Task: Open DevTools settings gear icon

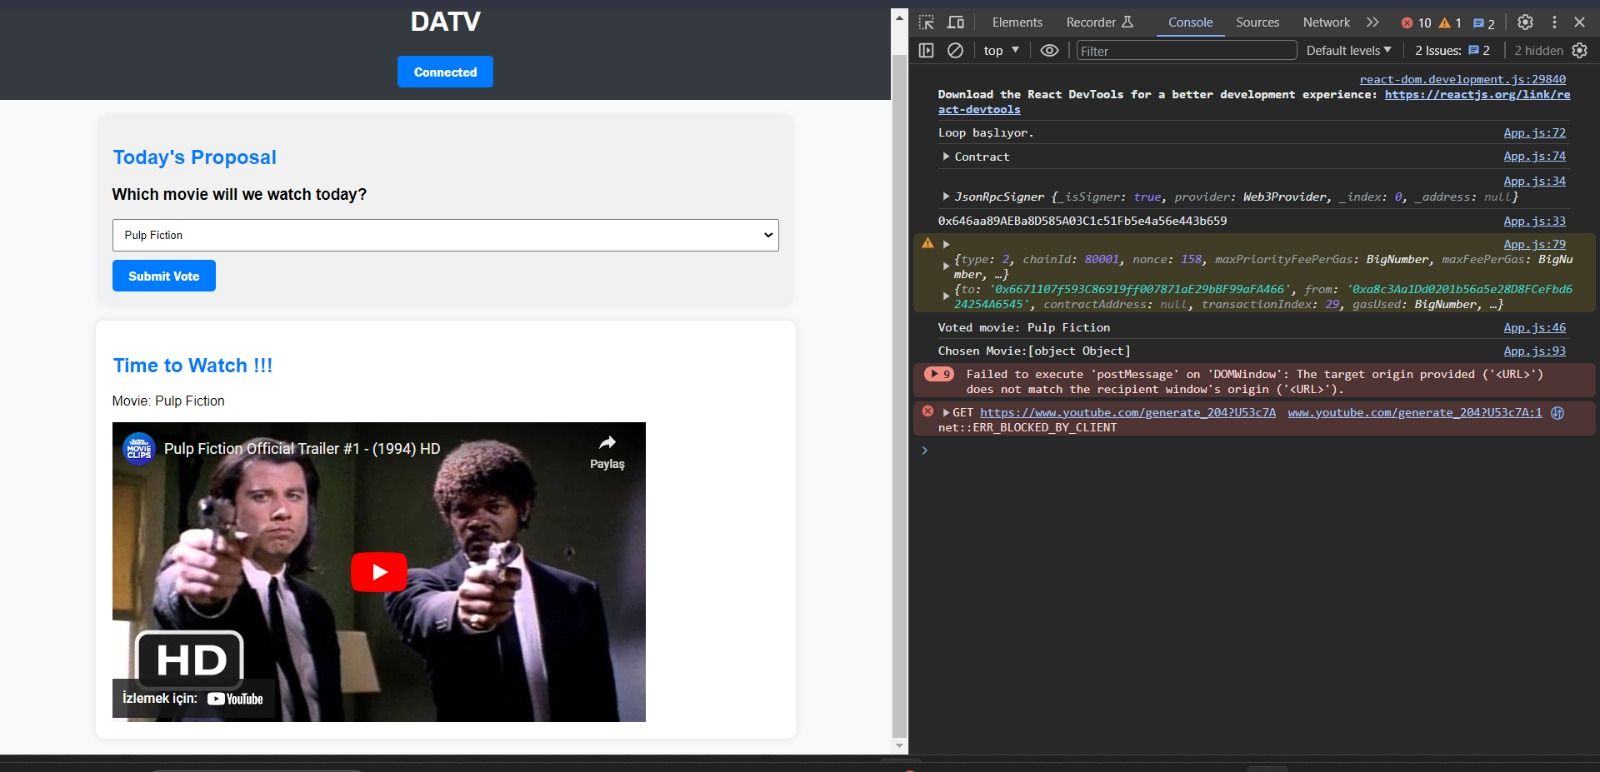Action: (1525, 22)
